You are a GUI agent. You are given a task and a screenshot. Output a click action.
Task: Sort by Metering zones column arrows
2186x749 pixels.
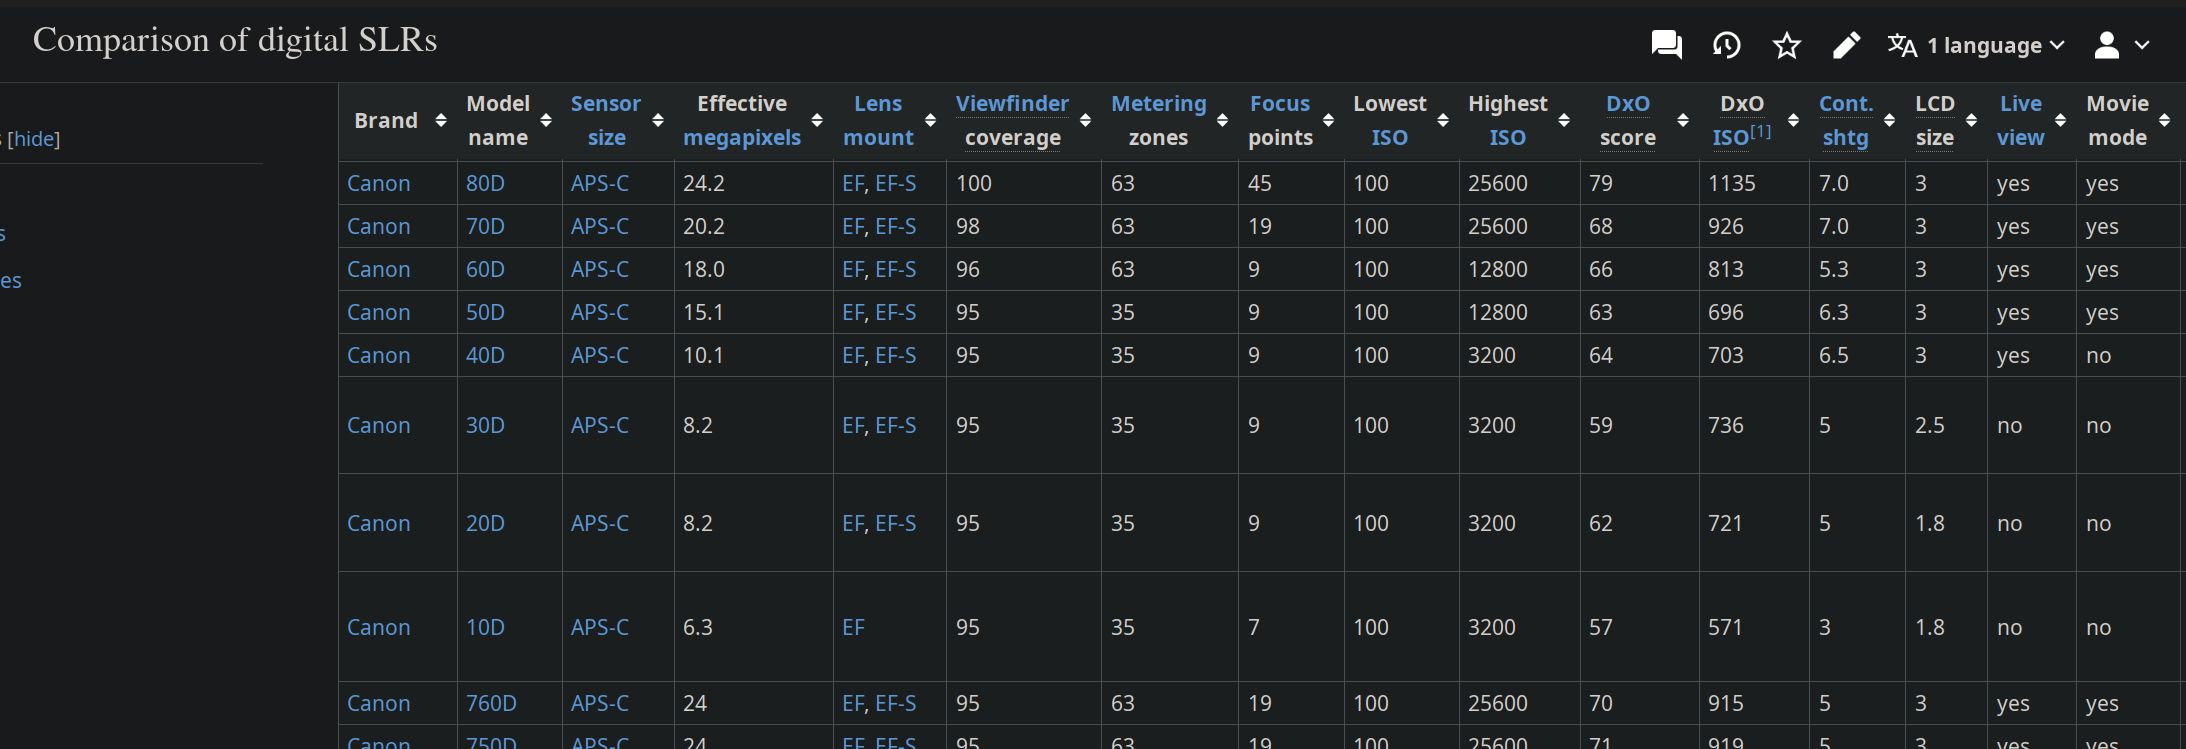click(x=1222, y=120)
